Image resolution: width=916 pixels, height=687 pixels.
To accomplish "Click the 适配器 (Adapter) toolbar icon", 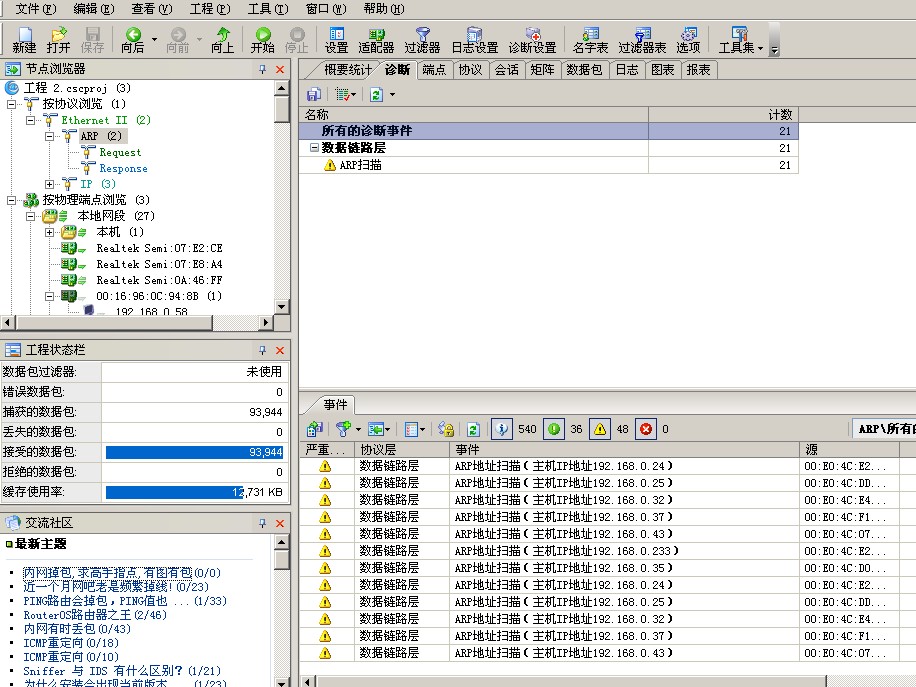I will (x=376, y=40).
